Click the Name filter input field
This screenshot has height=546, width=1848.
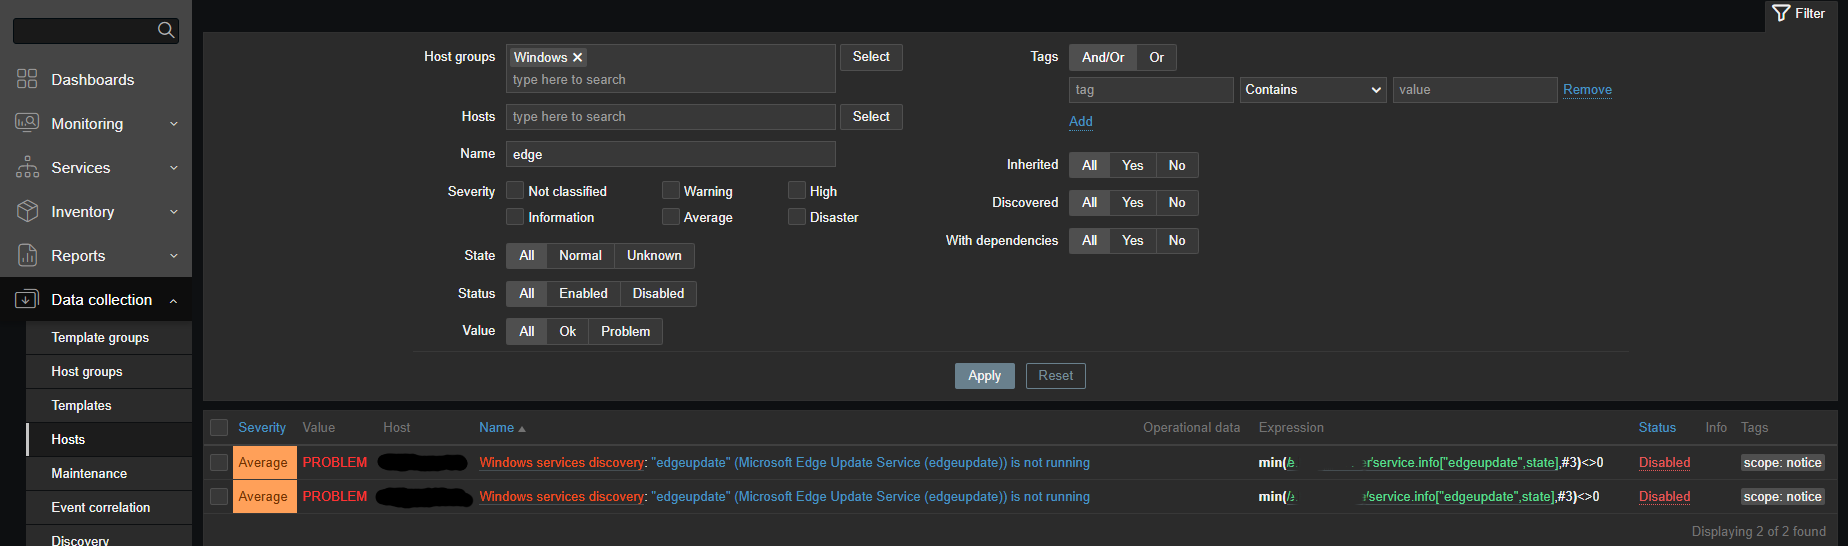[670, 154]
